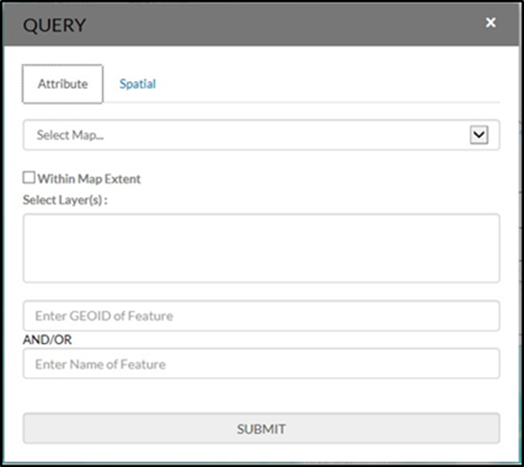The width and height of the screenshot is (524, 467).
Task: Click the AND/OR label between fields
Action: click(x=47, y=340)
